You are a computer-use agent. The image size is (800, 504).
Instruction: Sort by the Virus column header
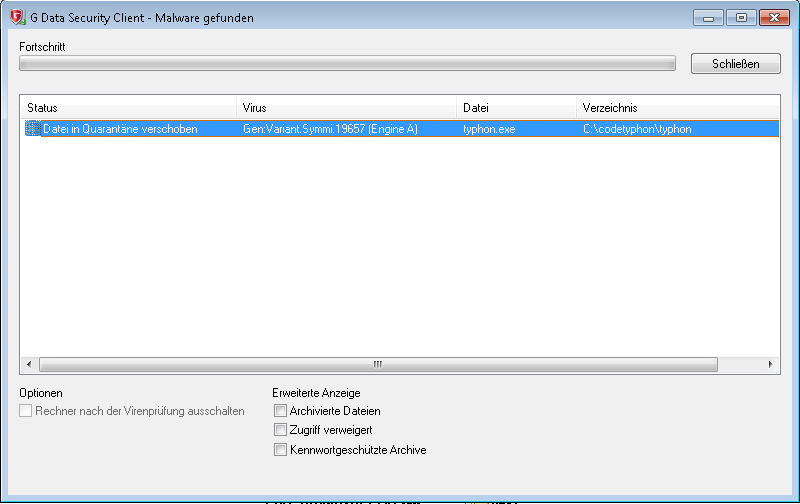(346, 108)
